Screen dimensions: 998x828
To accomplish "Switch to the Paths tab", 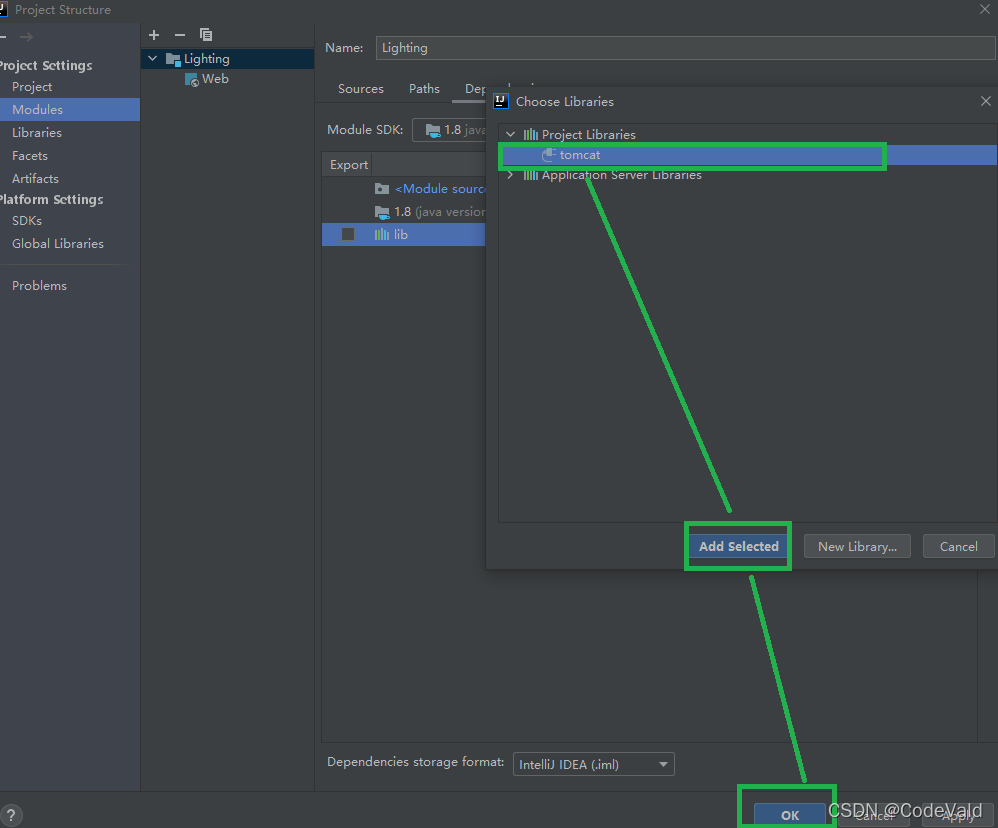I will point(425,89).
